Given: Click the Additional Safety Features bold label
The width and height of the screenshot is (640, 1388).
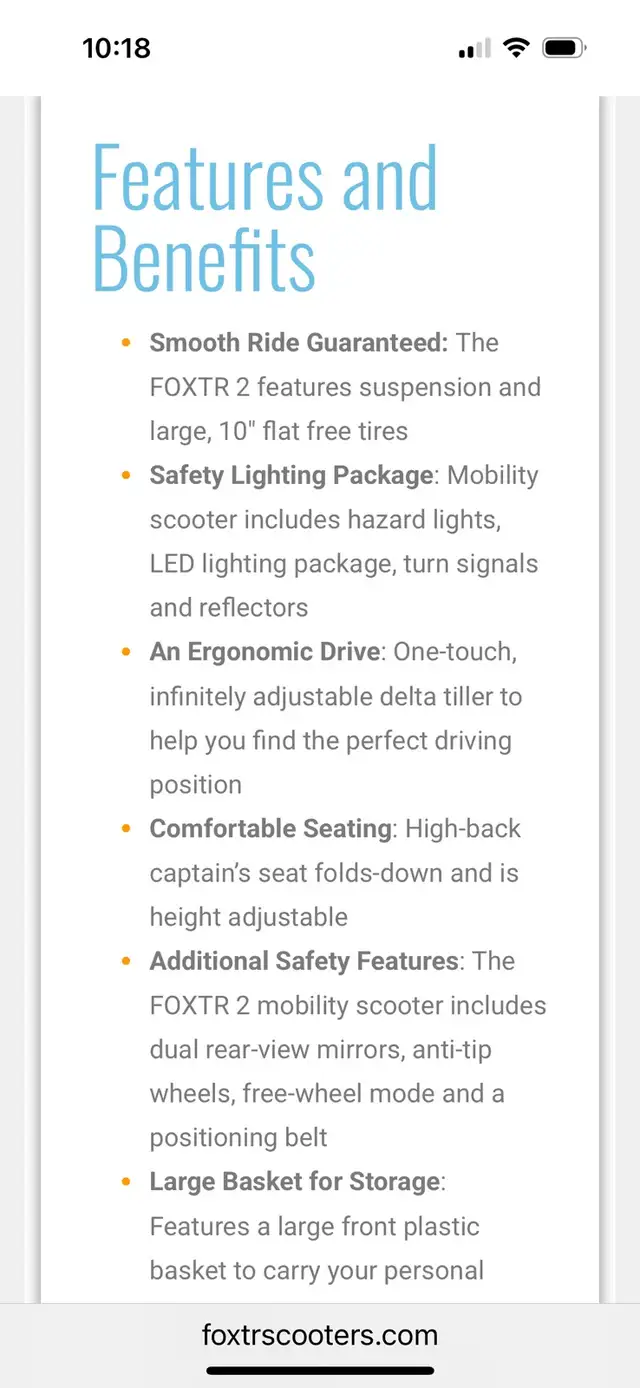Looking at the screenshot, I should 304,961.
